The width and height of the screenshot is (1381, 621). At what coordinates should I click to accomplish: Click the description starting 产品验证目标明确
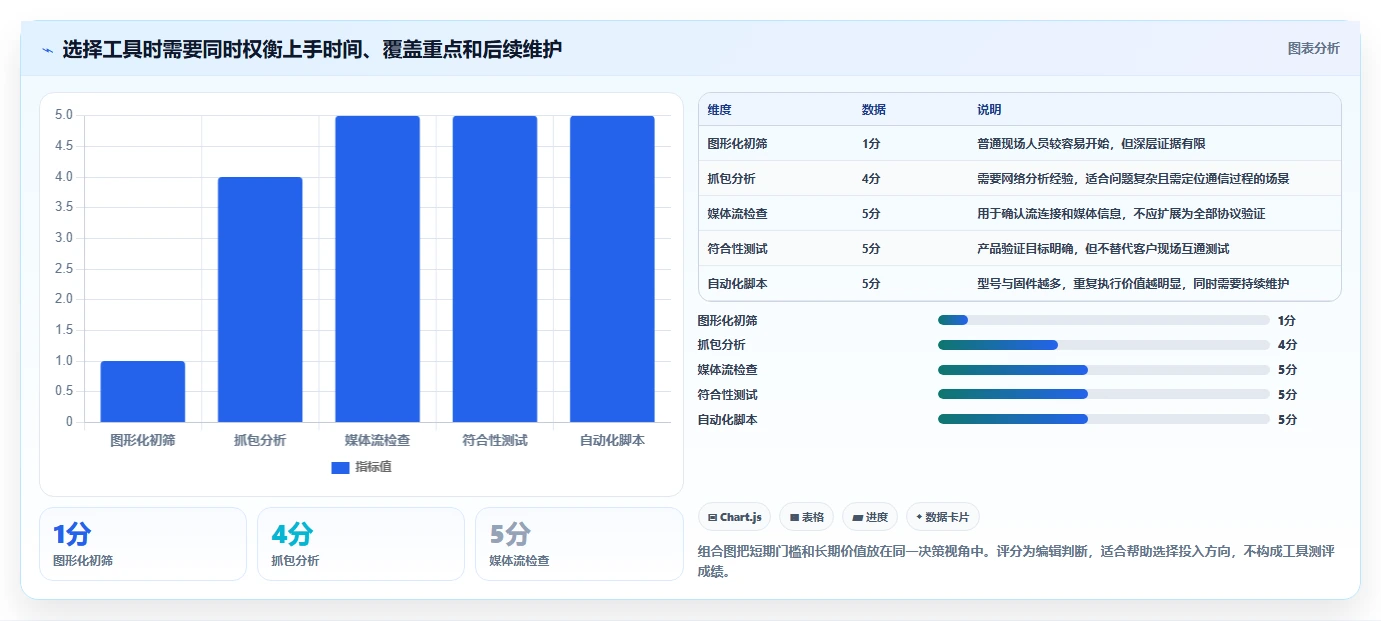(x=1103, y=249)
